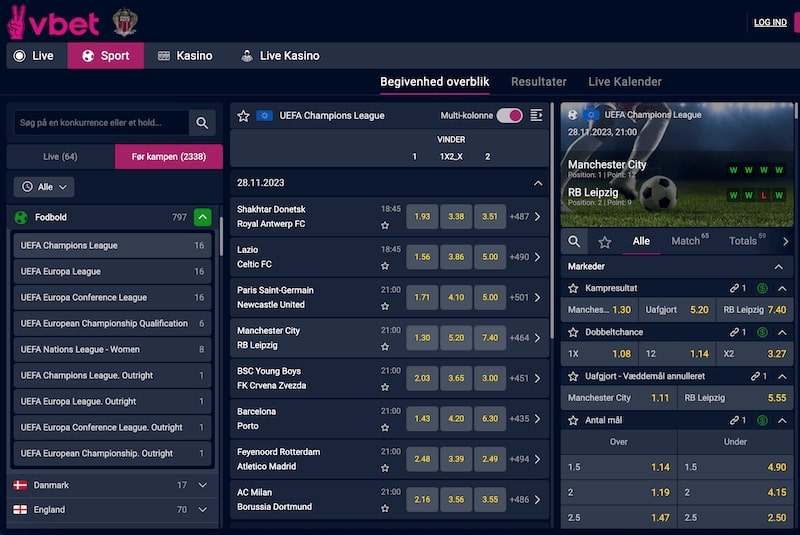800x535 pixels.
Task: Go to Kasino
Action: point(185,56)
